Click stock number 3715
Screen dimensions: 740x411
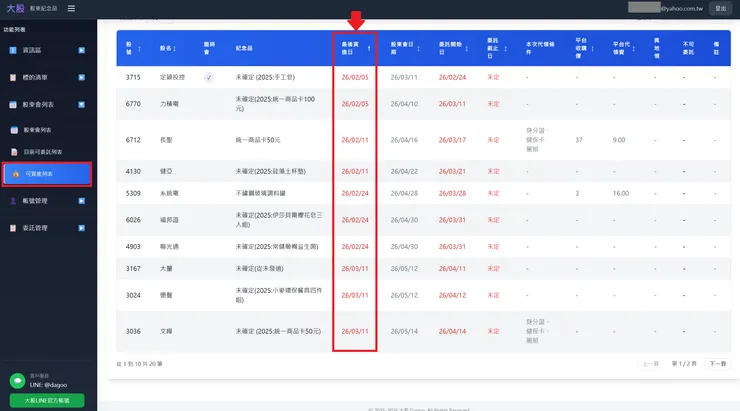click(133, 77)
